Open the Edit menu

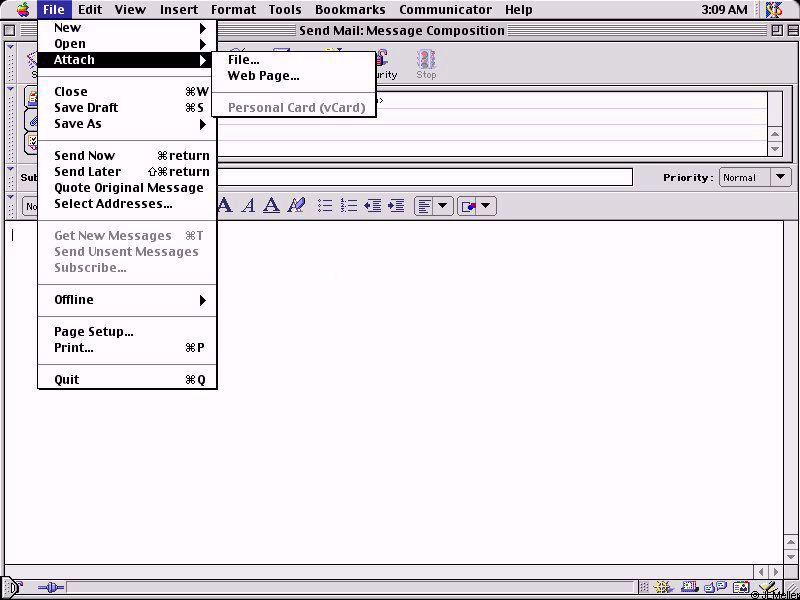pos(90,10)
